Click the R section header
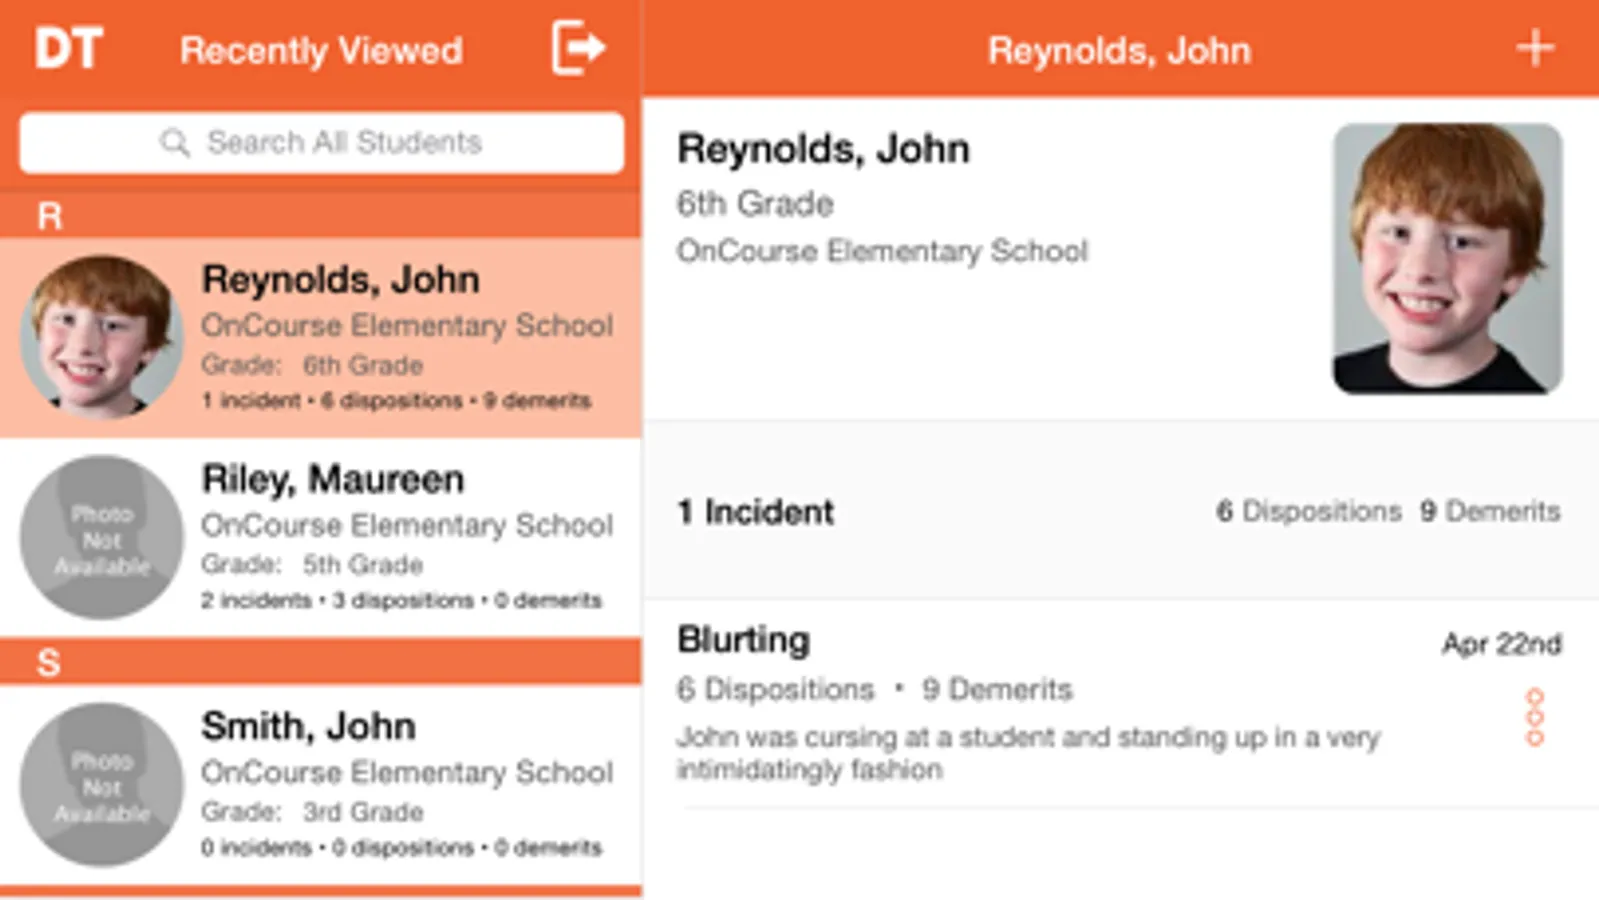The image size is (1599, 900). click(x=320, y=215)
